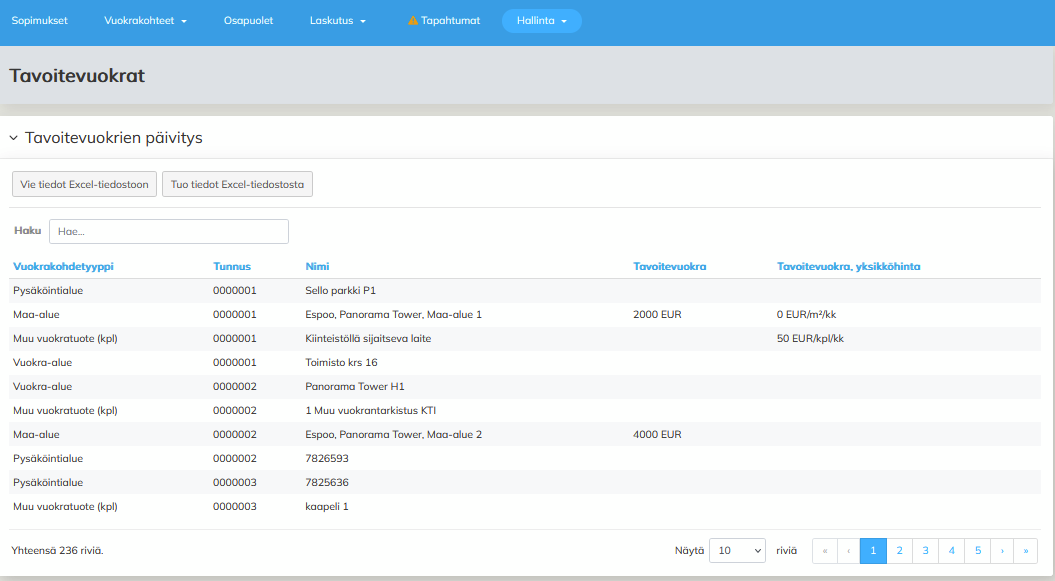
Task: Go to previous page with single-left arrow
Action: (849, 551)
